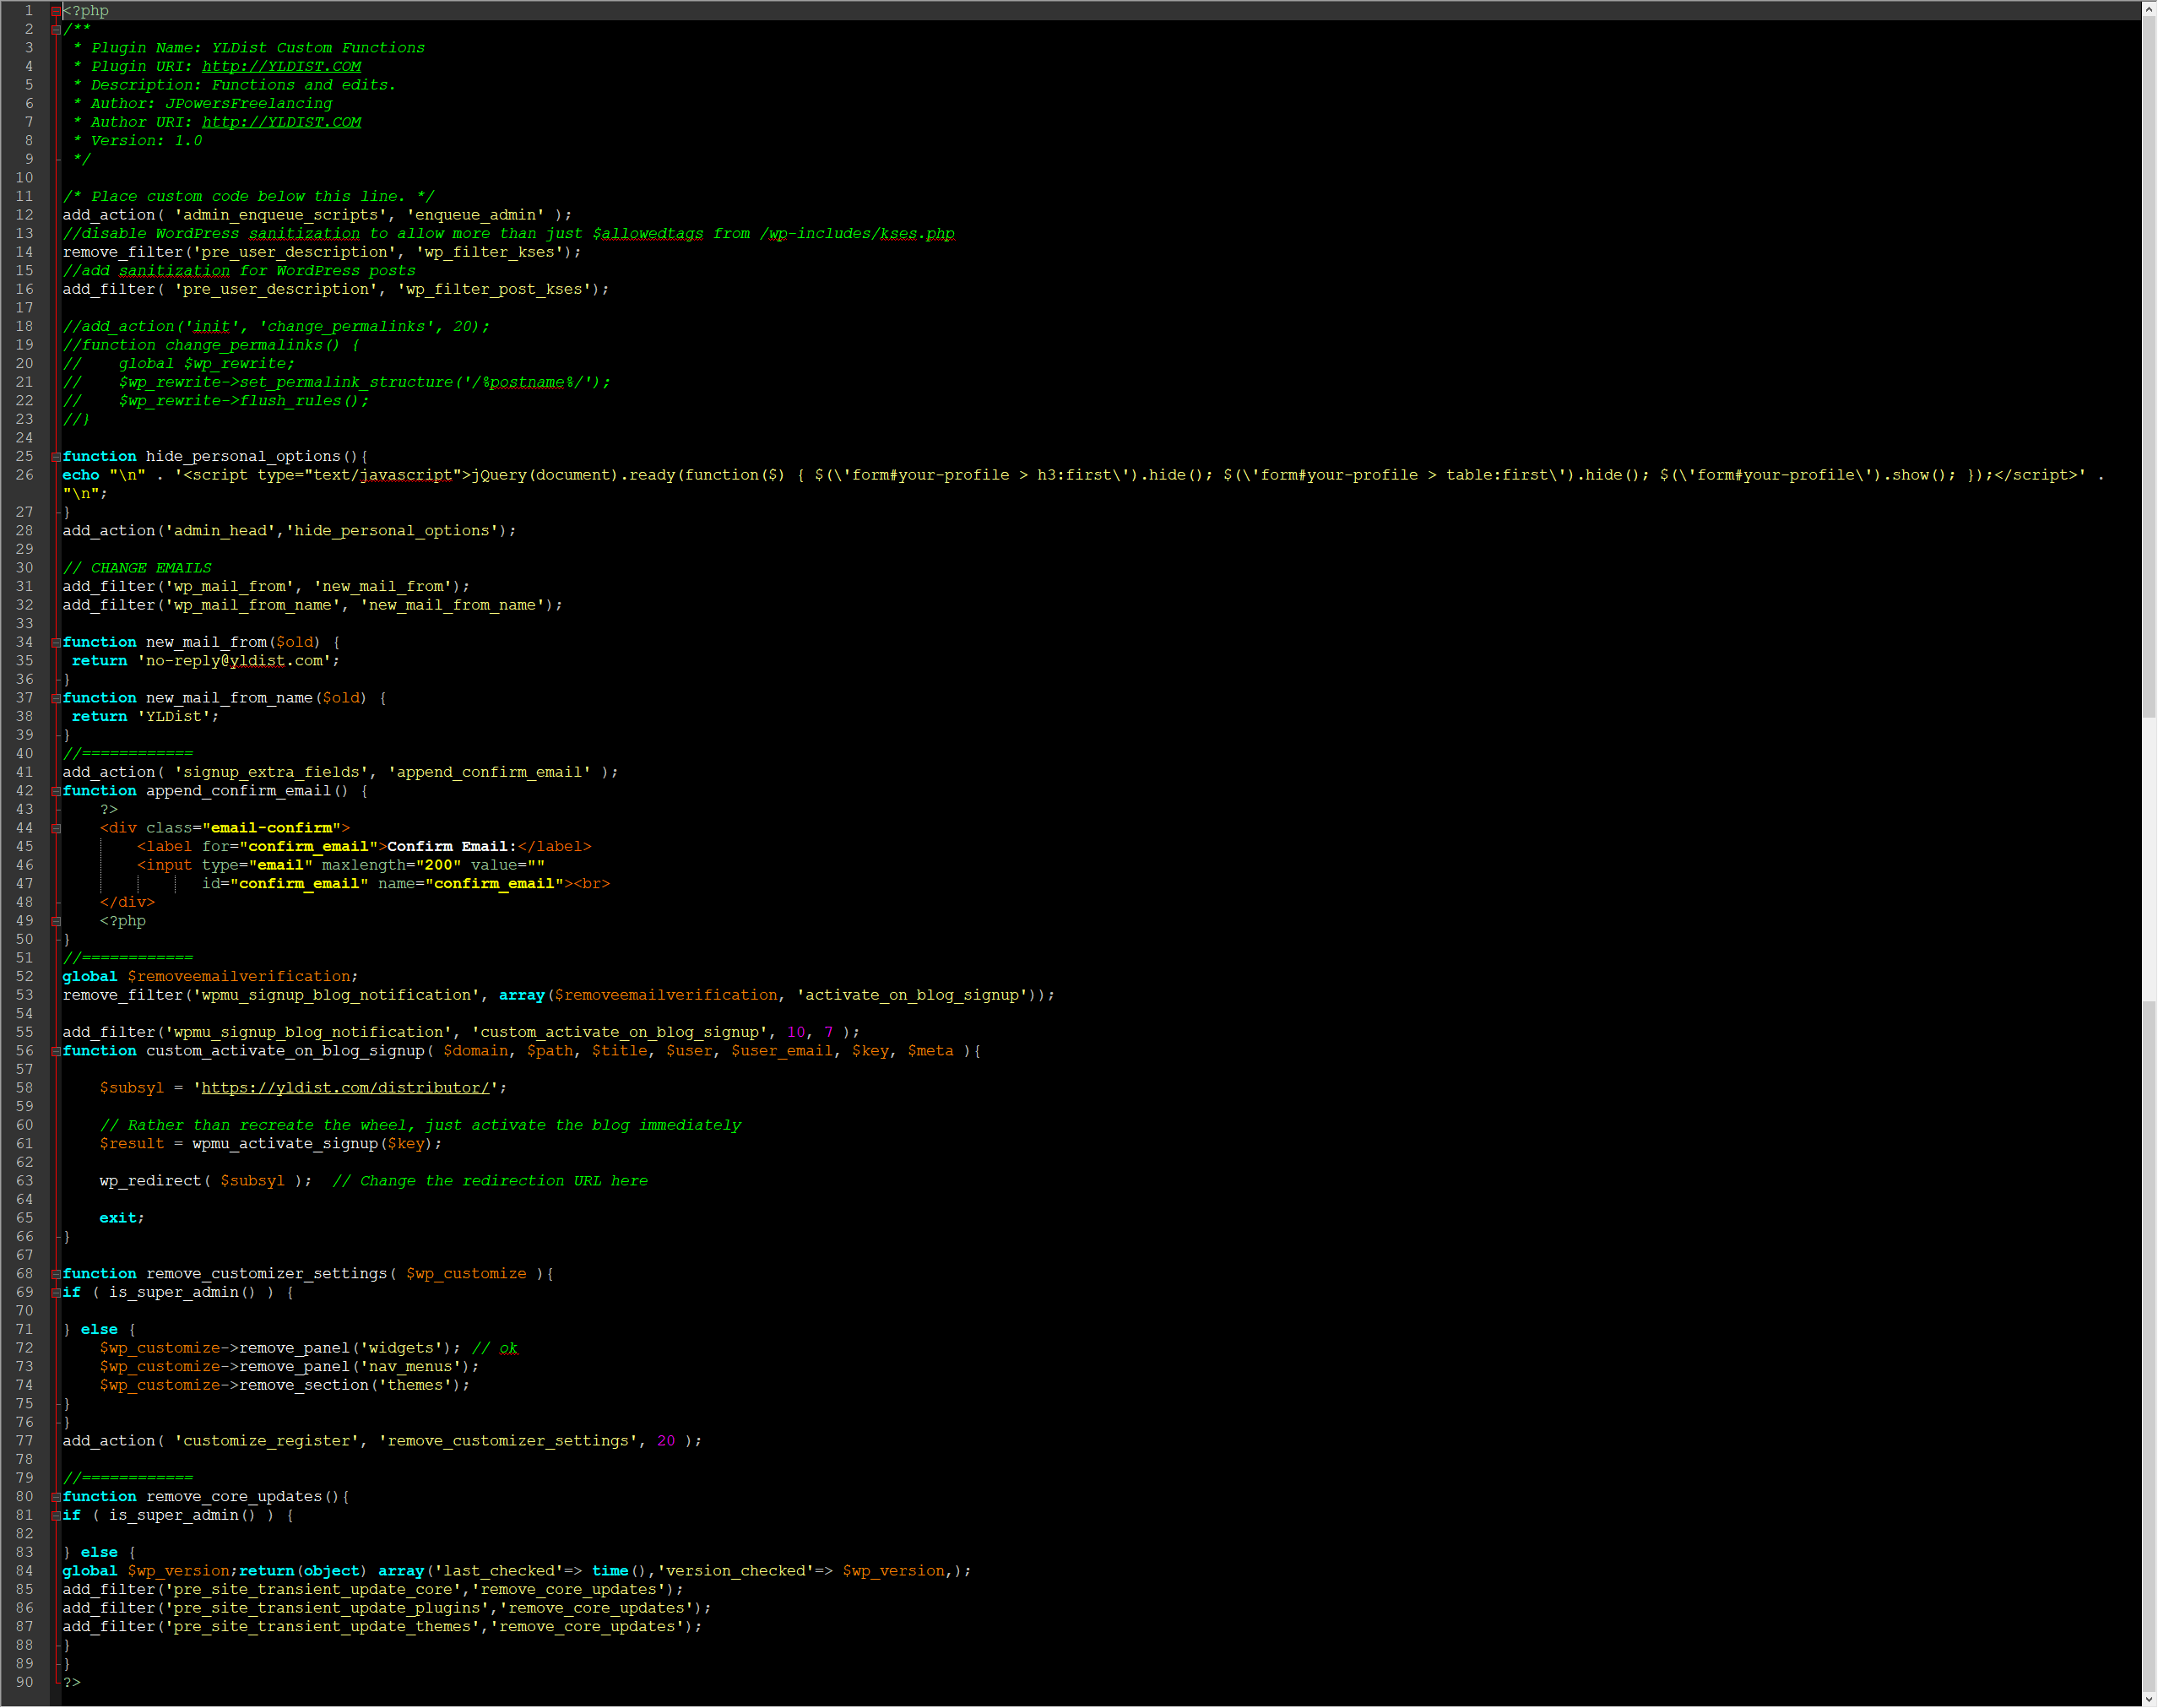Viewport: 2158px width, 1708px height.
Task: Collapse the email-confirm div fold marker
Action: (x=56, y=828)
